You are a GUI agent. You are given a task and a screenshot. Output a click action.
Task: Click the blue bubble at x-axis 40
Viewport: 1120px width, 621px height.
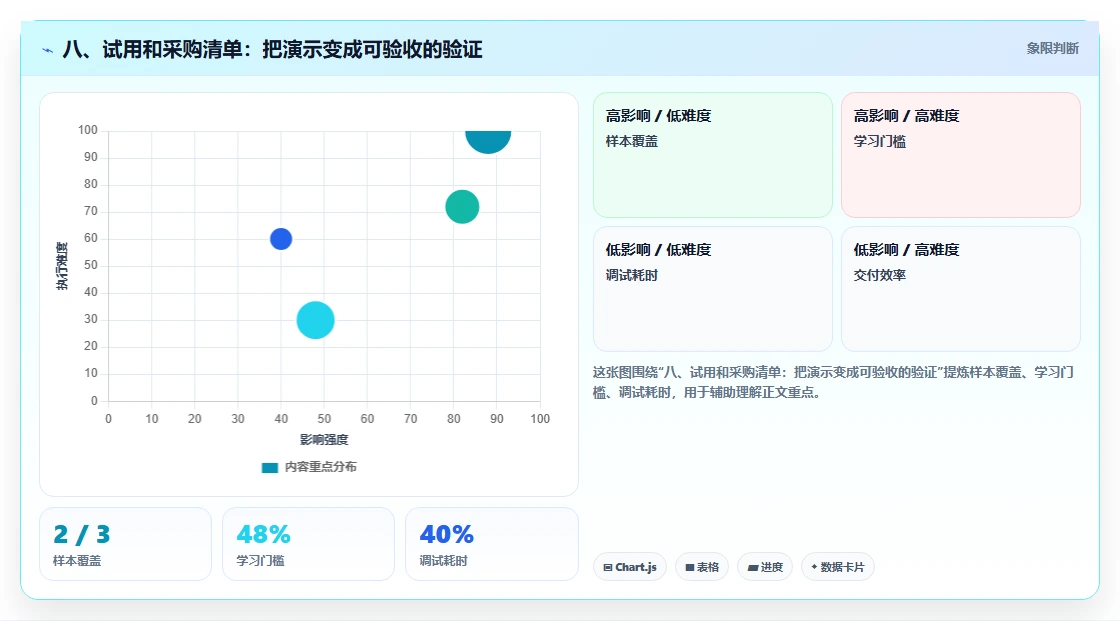281,239
